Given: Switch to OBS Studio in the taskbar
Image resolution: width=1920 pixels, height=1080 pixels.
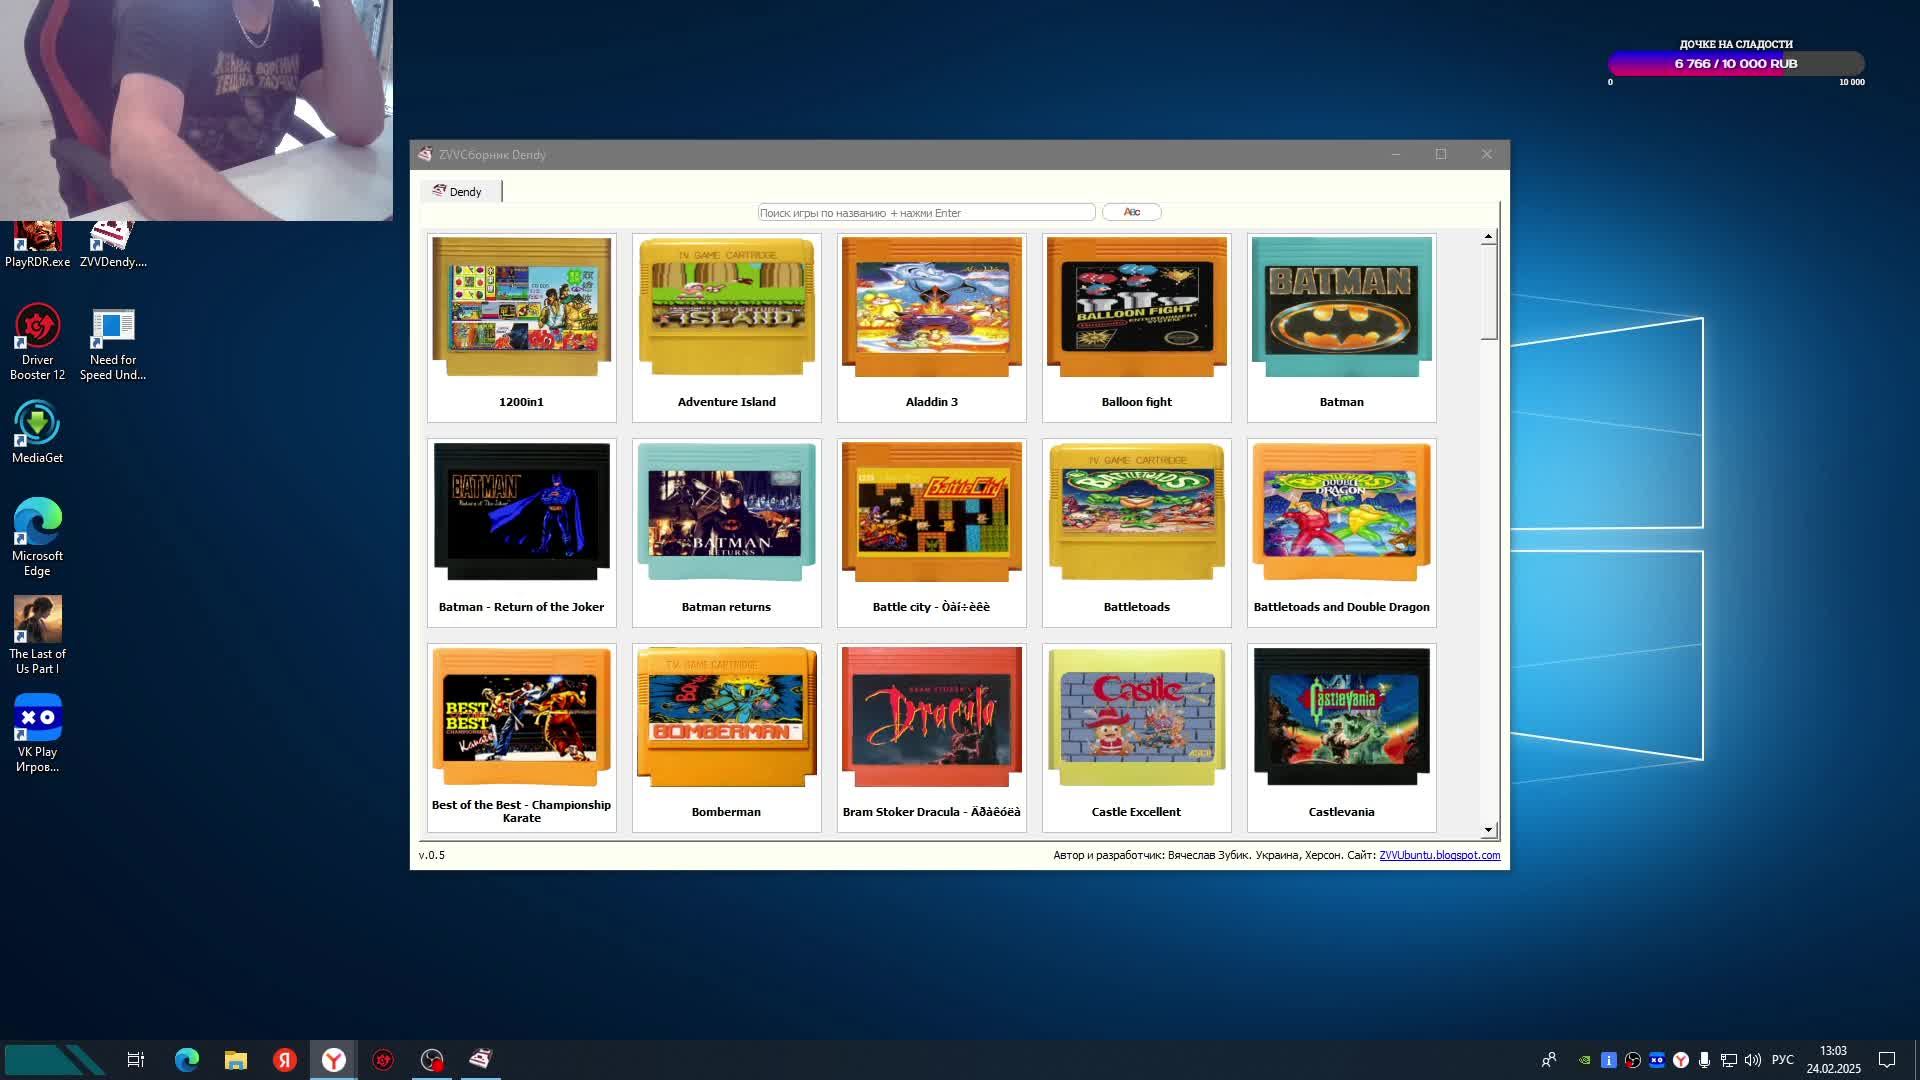Looking at the screenshot, I should [x=432, y=1059].
